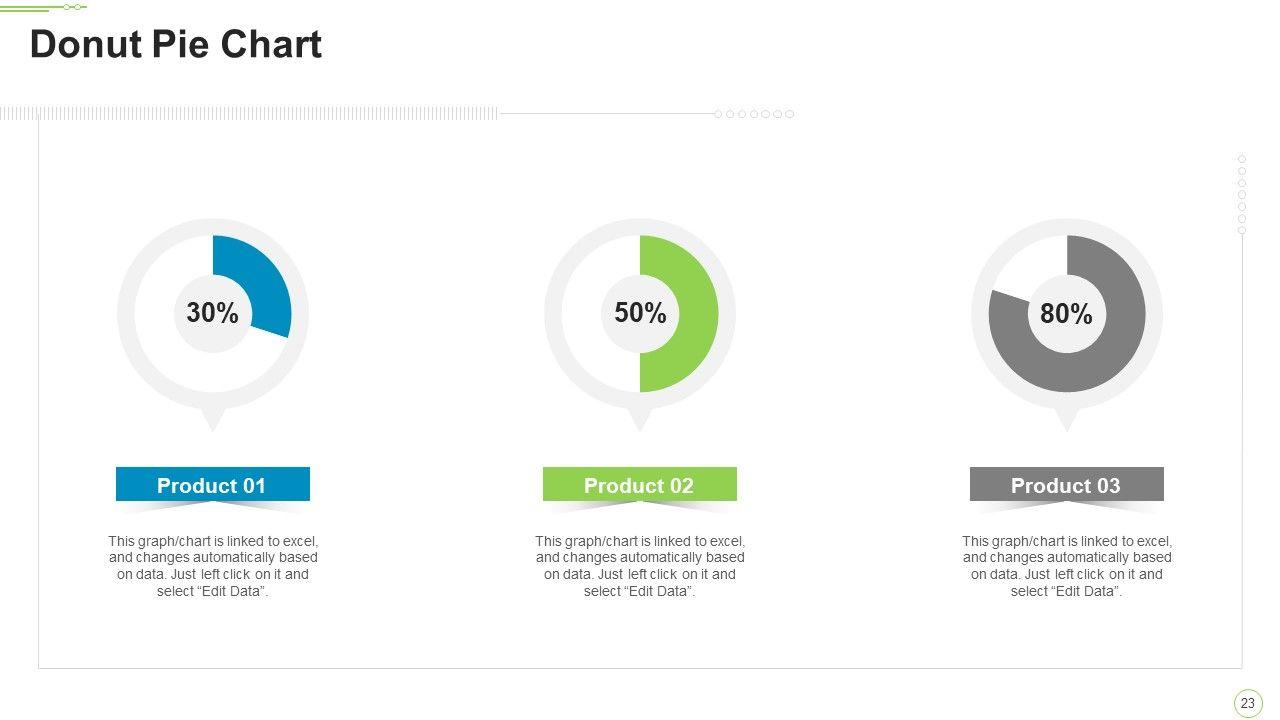This screenshot has height=720, width=1280.
Task: Select the 50% donut center label
Action: [640, 314]
